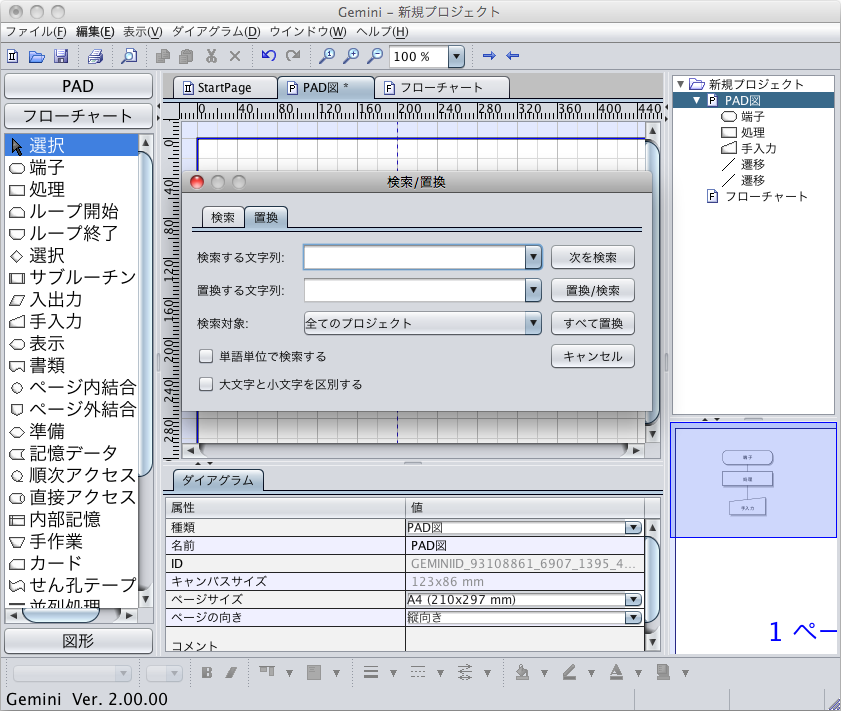Pick the ページ内結合 connector shape
841x711 pixels.
[x=72, y=387]
